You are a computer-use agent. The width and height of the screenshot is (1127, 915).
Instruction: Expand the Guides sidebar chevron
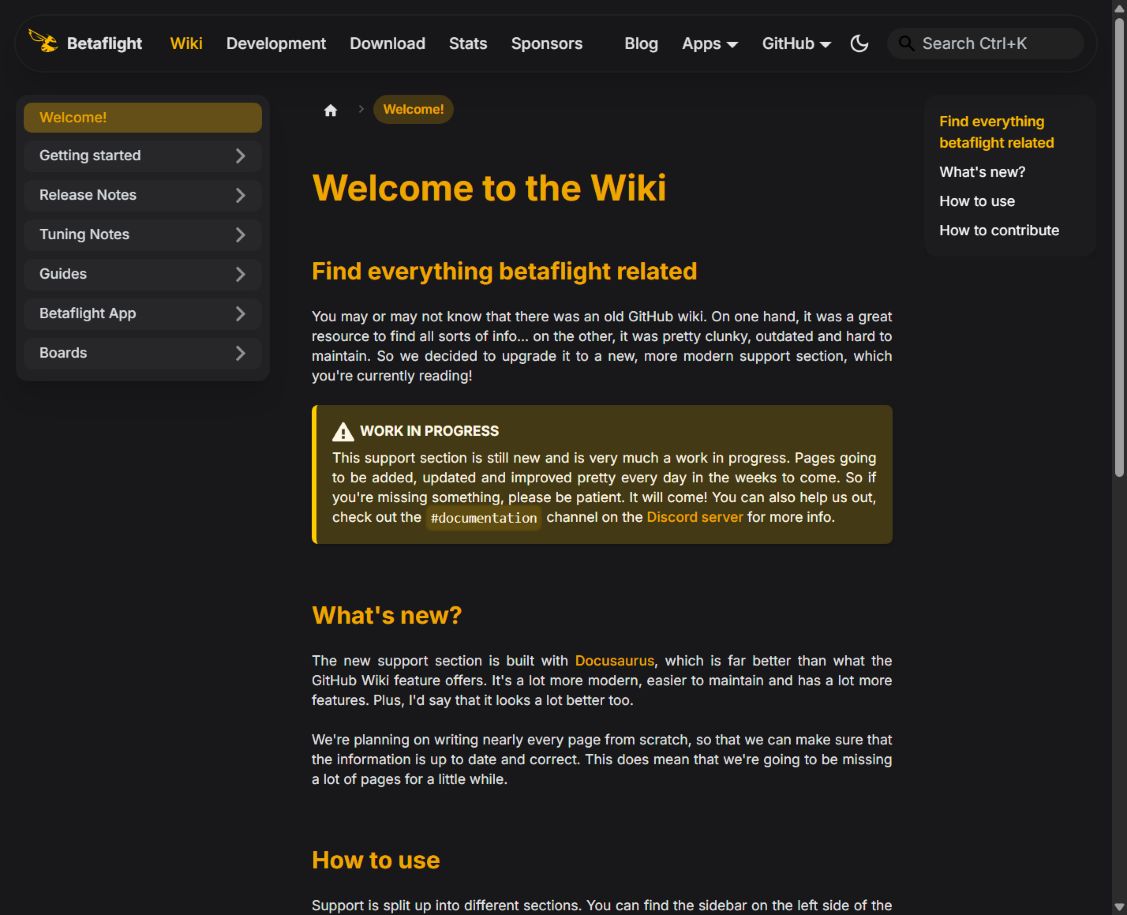(240, 275)
